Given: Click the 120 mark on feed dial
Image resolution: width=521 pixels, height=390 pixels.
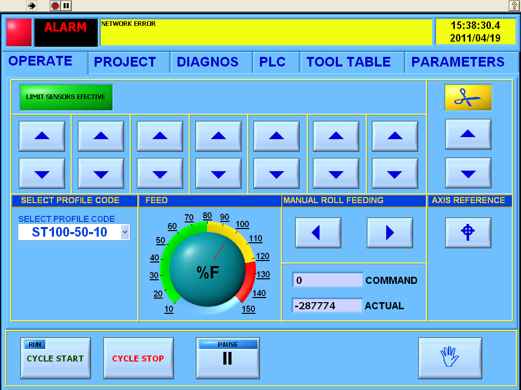Looking at the screenshot, I should [263, 256].
